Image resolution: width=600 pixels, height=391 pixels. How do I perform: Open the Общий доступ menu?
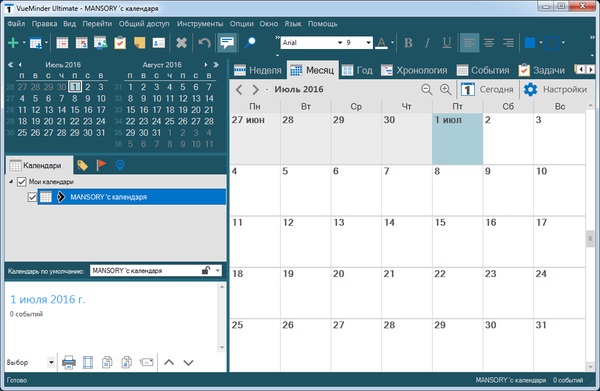(144, 24)
